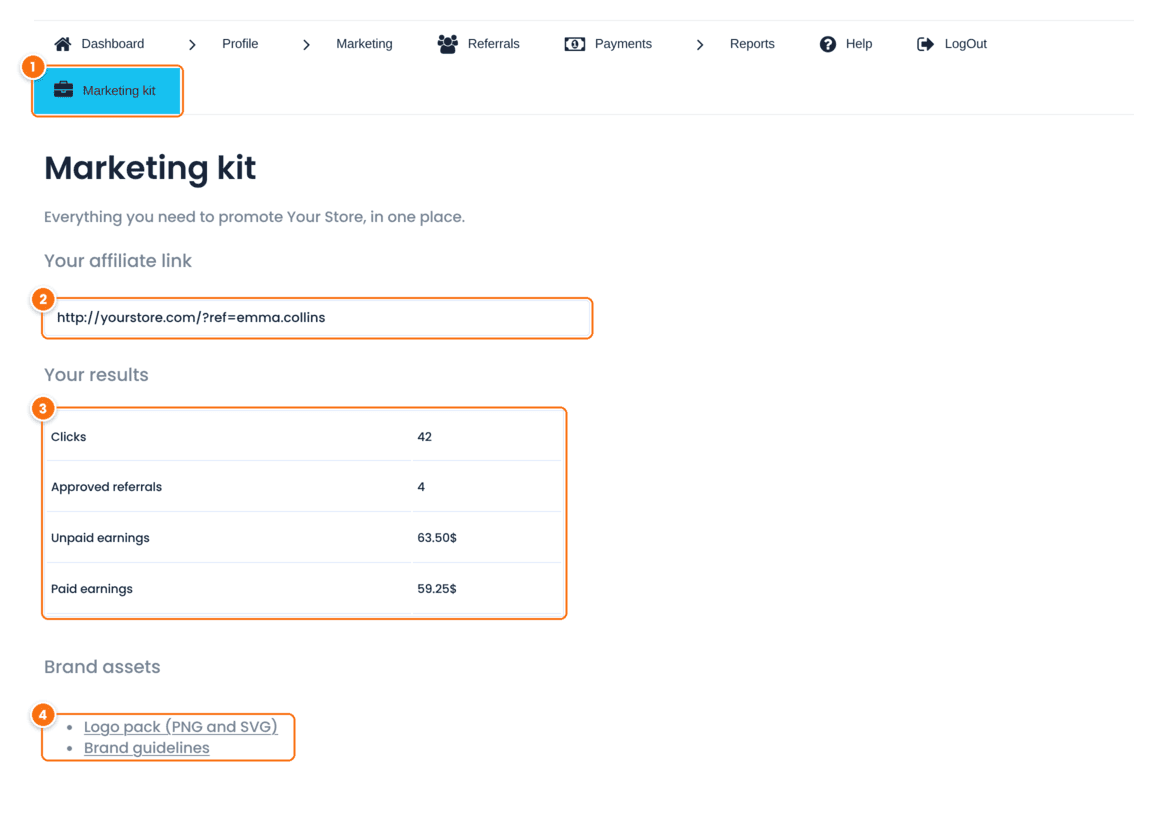Open the Brand guidelines link
The height and width of the screenshot is (832, 1168).
click(147, 748)
